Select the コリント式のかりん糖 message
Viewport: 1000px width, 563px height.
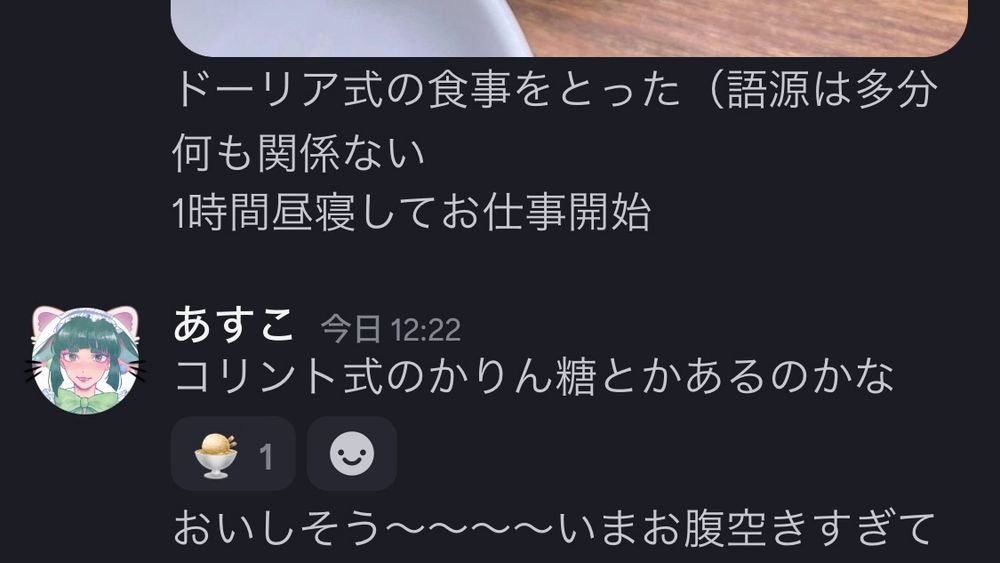(x=533, y=377)
